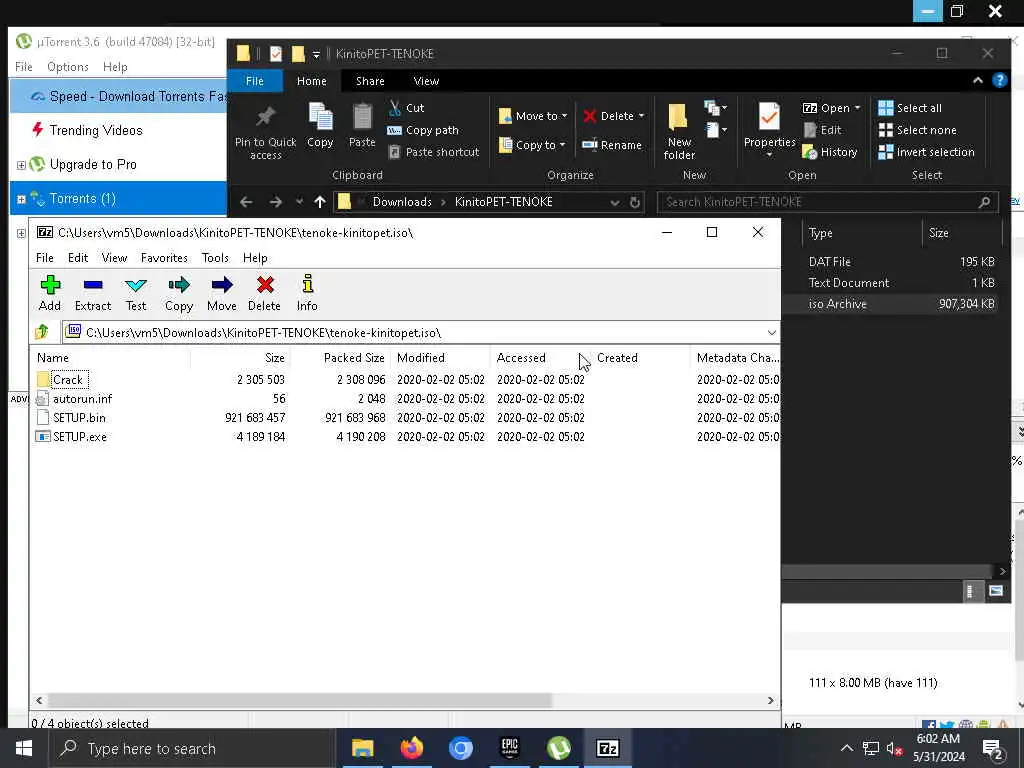Open the Tools menu in 7-Zip

215,258
